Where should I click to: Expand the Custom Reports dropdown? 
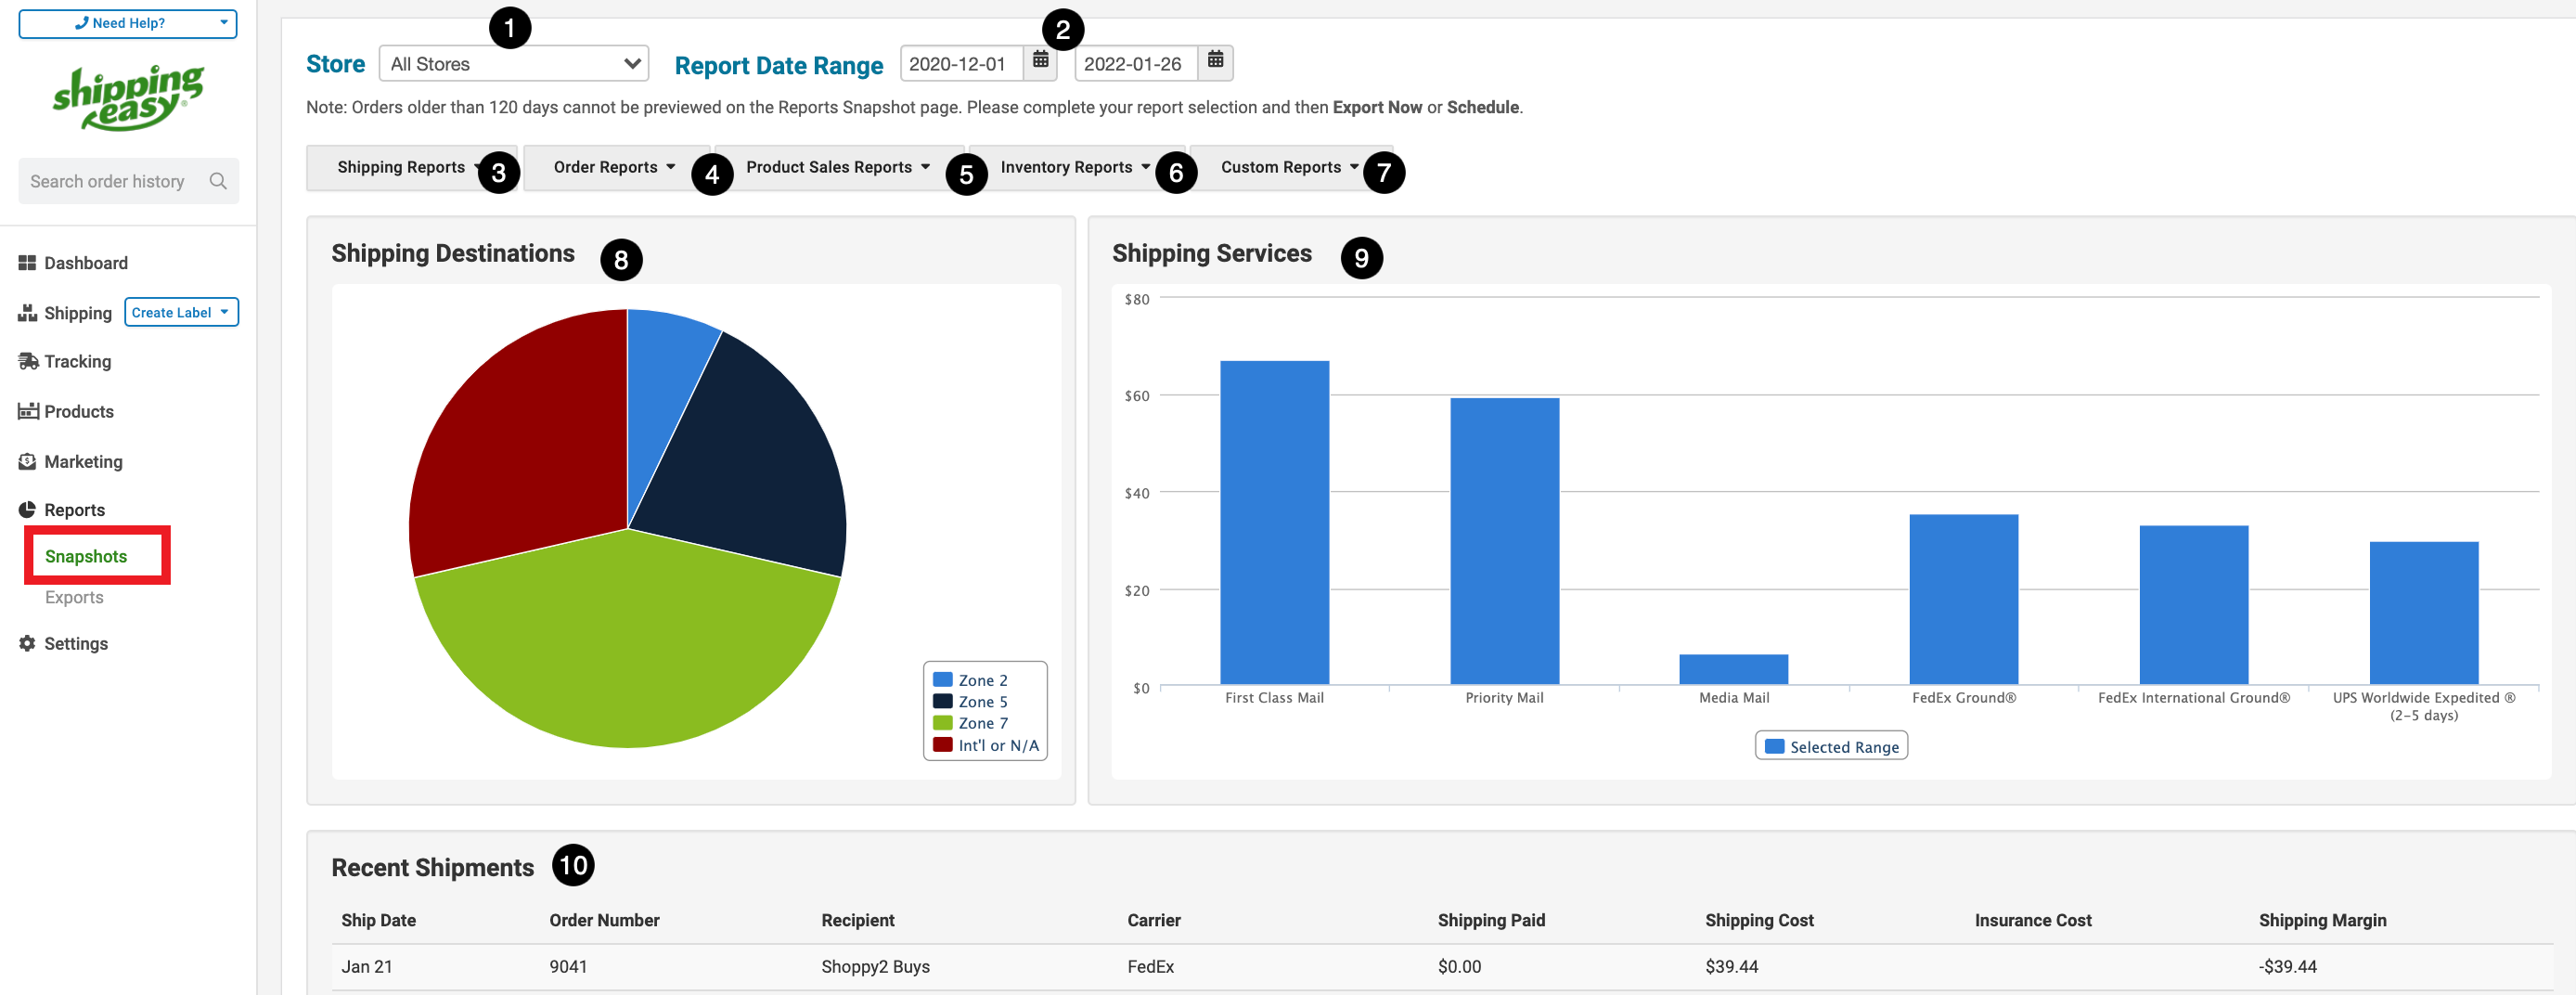pyautogui.click(x=1287, y=167)
